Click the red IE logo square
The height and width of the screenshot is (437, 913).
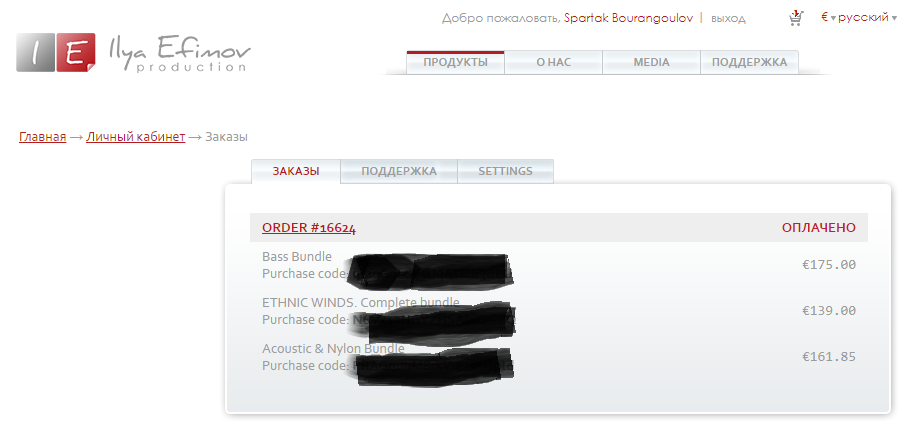(x=76, y=52)
